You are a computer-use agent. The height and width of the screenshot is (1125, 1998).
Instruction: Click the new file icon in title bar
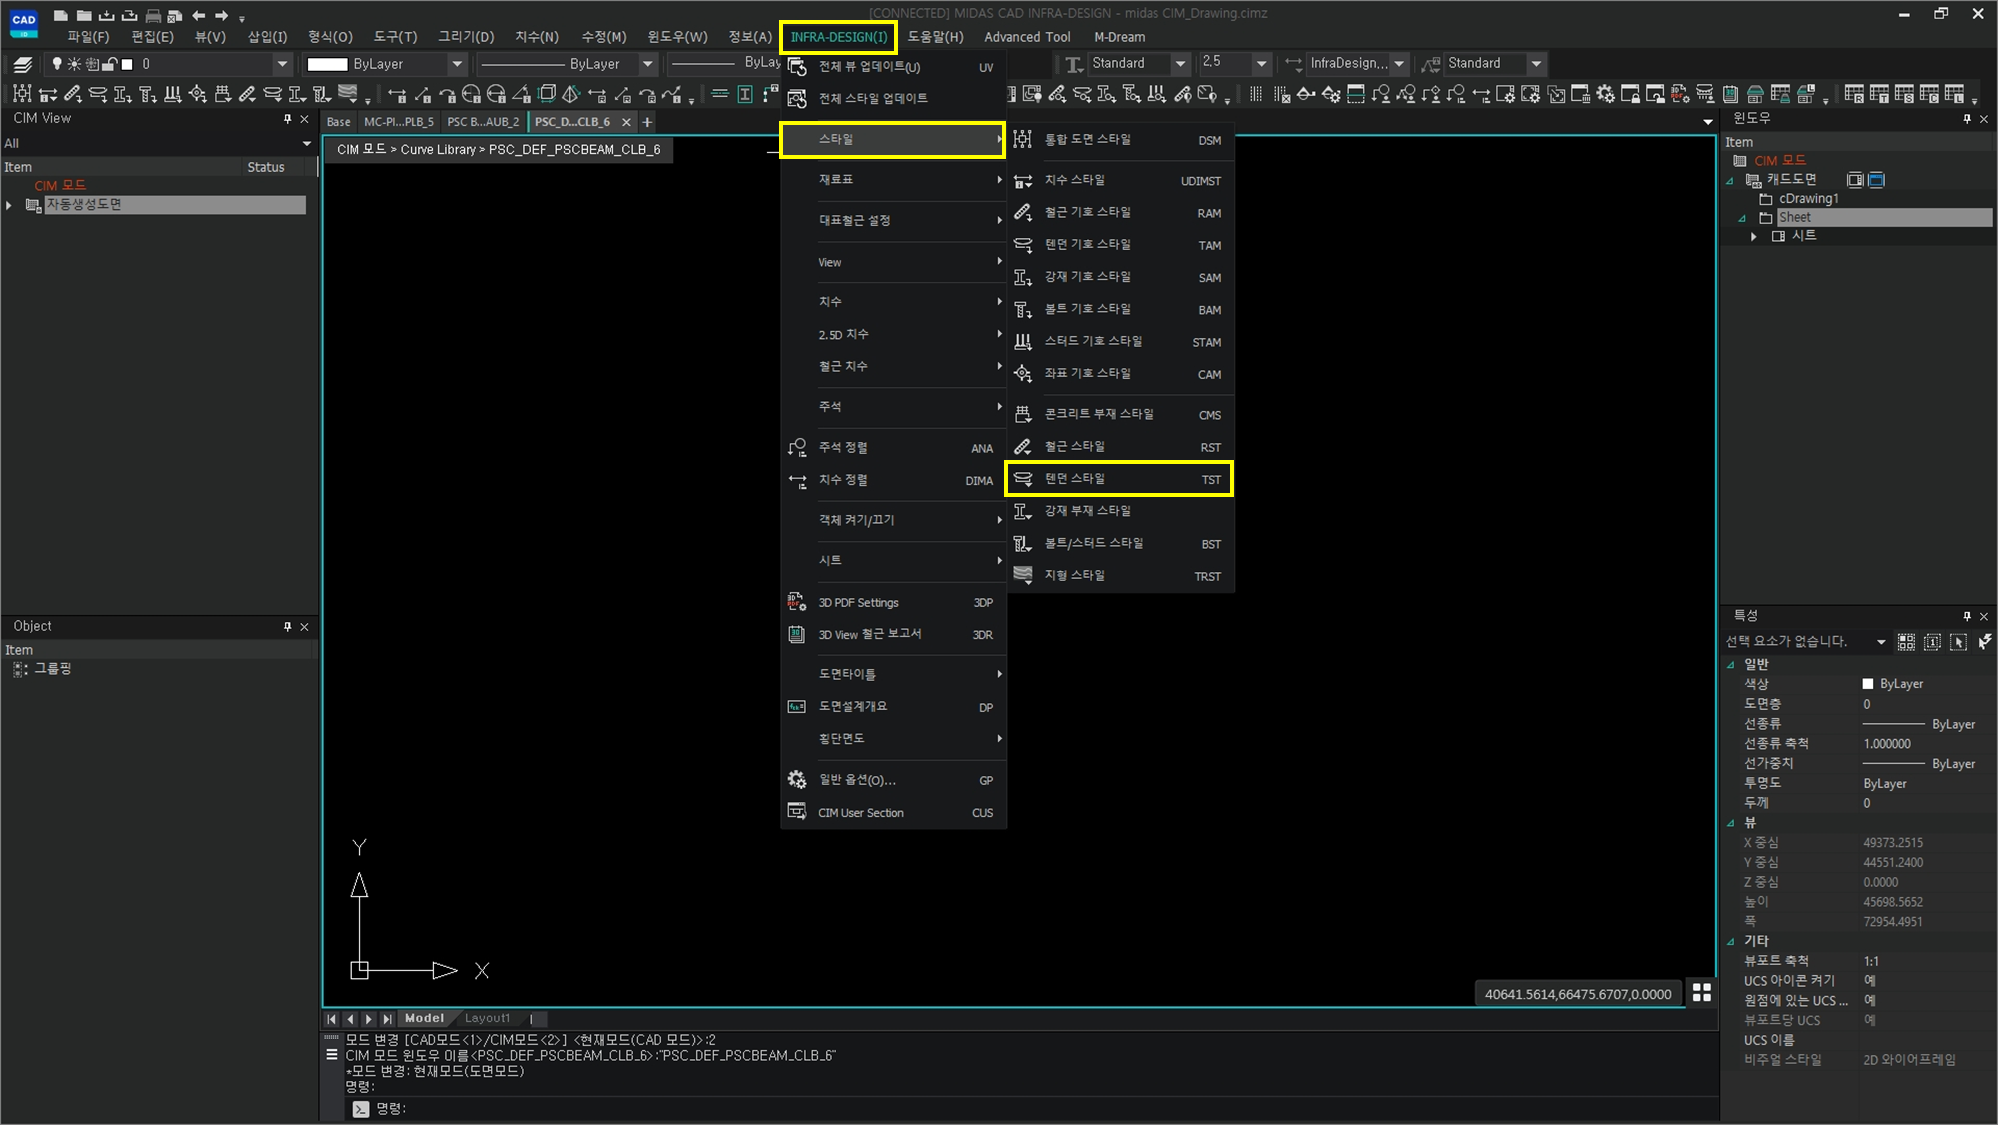(61, 15)
